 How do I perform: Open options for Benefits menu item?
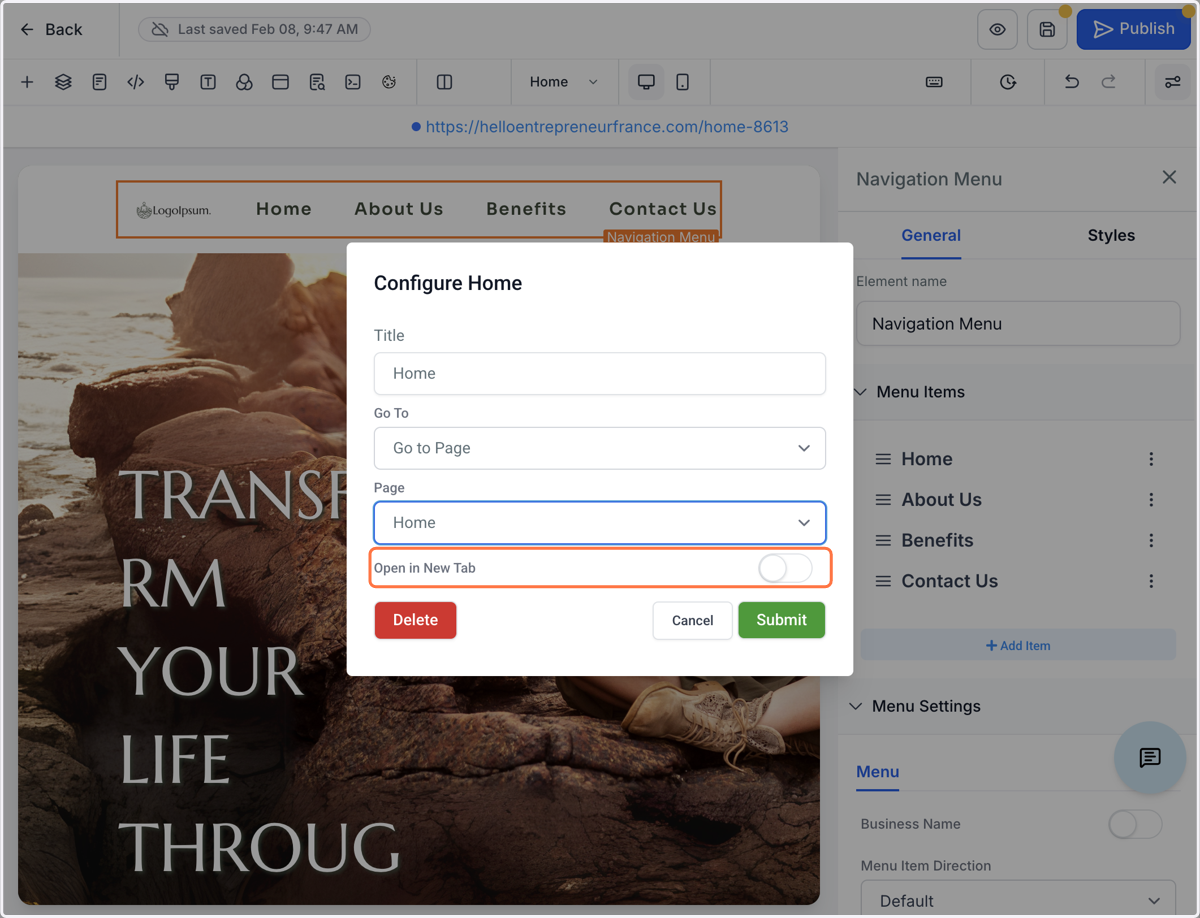(x=1151, y=540)
